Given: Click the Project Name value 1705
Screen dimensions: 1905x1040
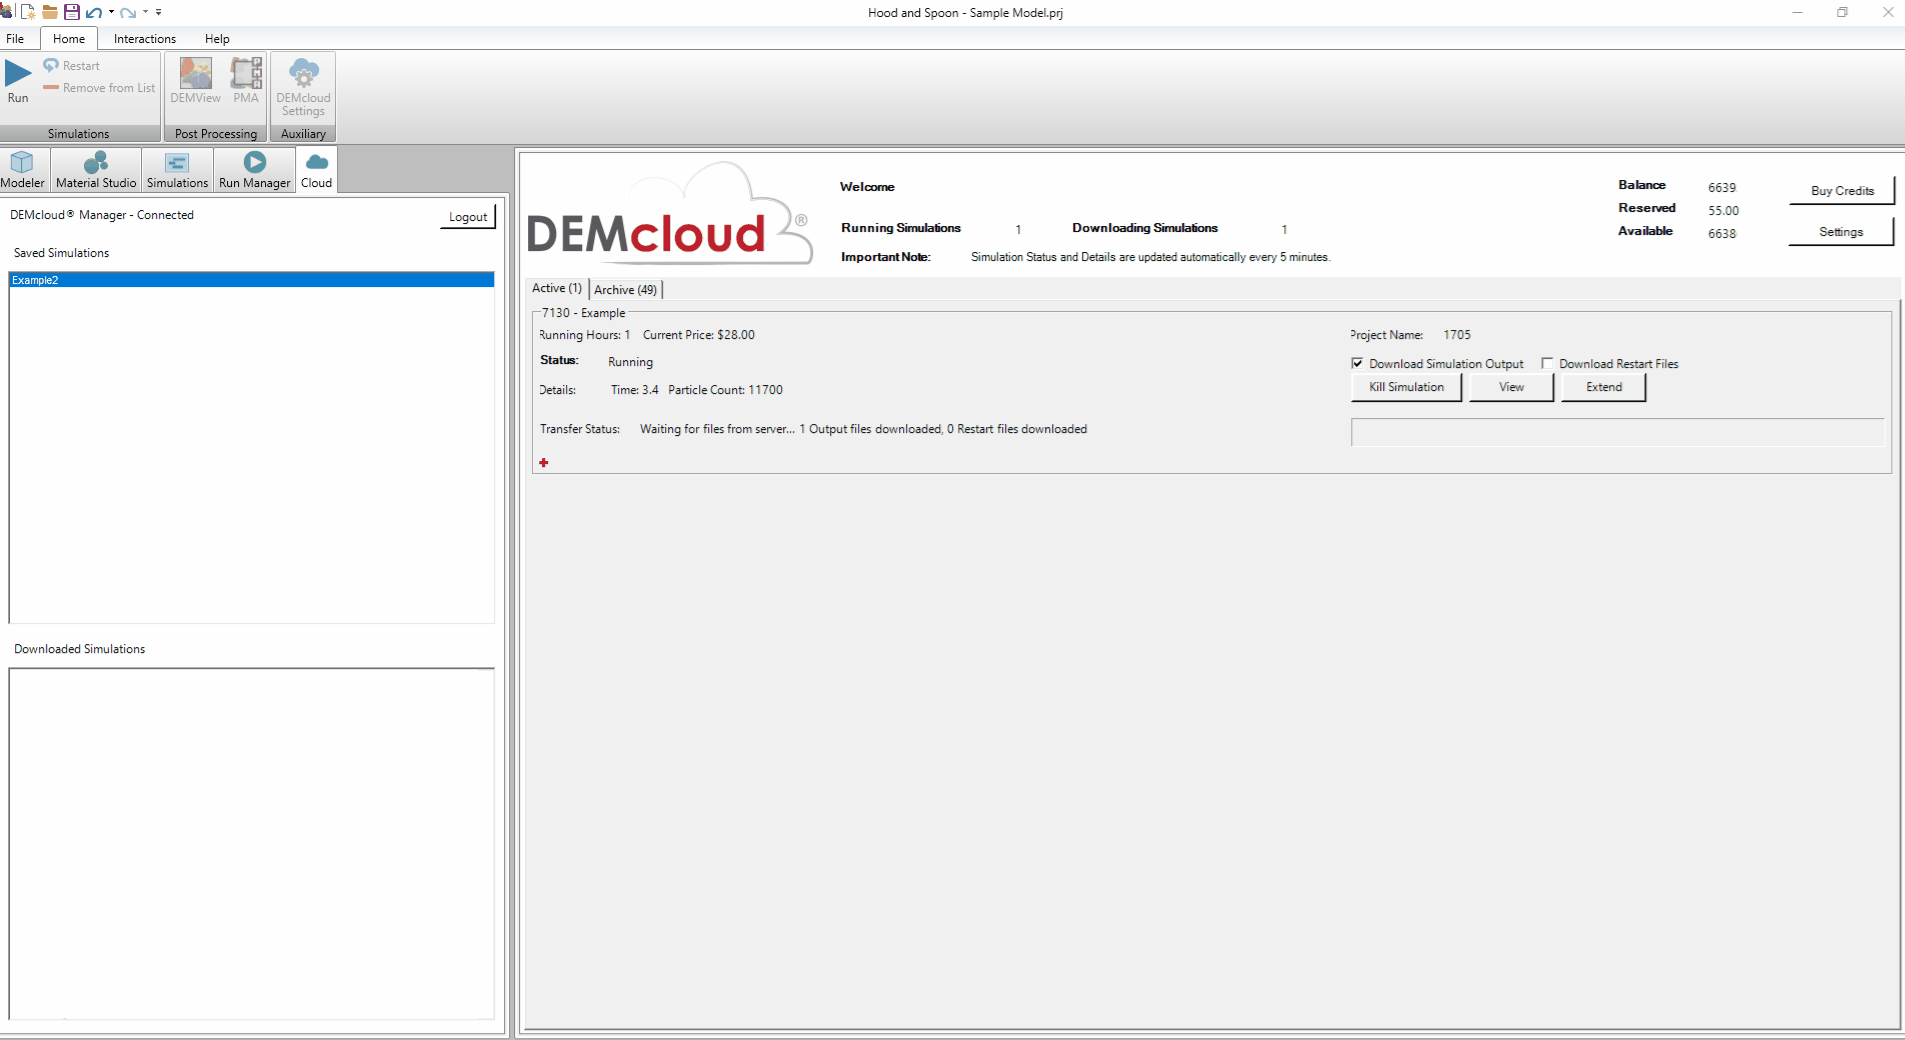Looking at the screenshot, I should (1457, 335).
